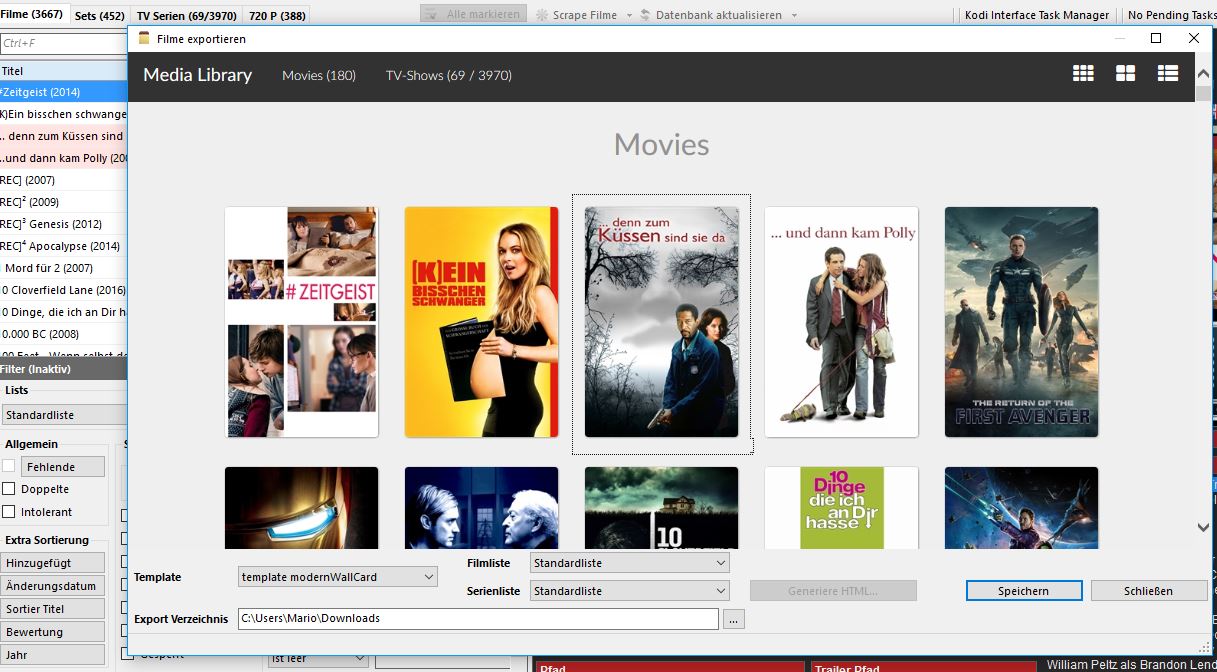The width and height of the screenshot is (1217, 672).
Task: Select the 10 Dinge, die ich an Dir list row
Action: coord(64,312)
